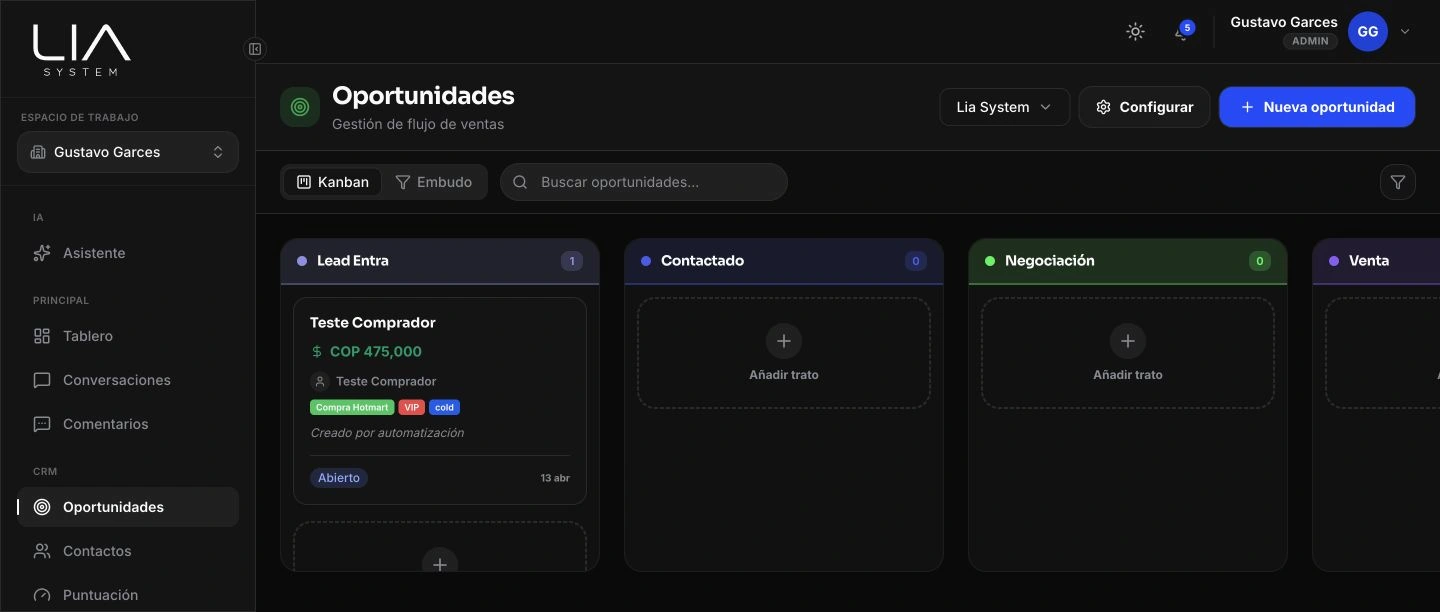
Task: Click the Contactado column header
Action: click(784, 261)
